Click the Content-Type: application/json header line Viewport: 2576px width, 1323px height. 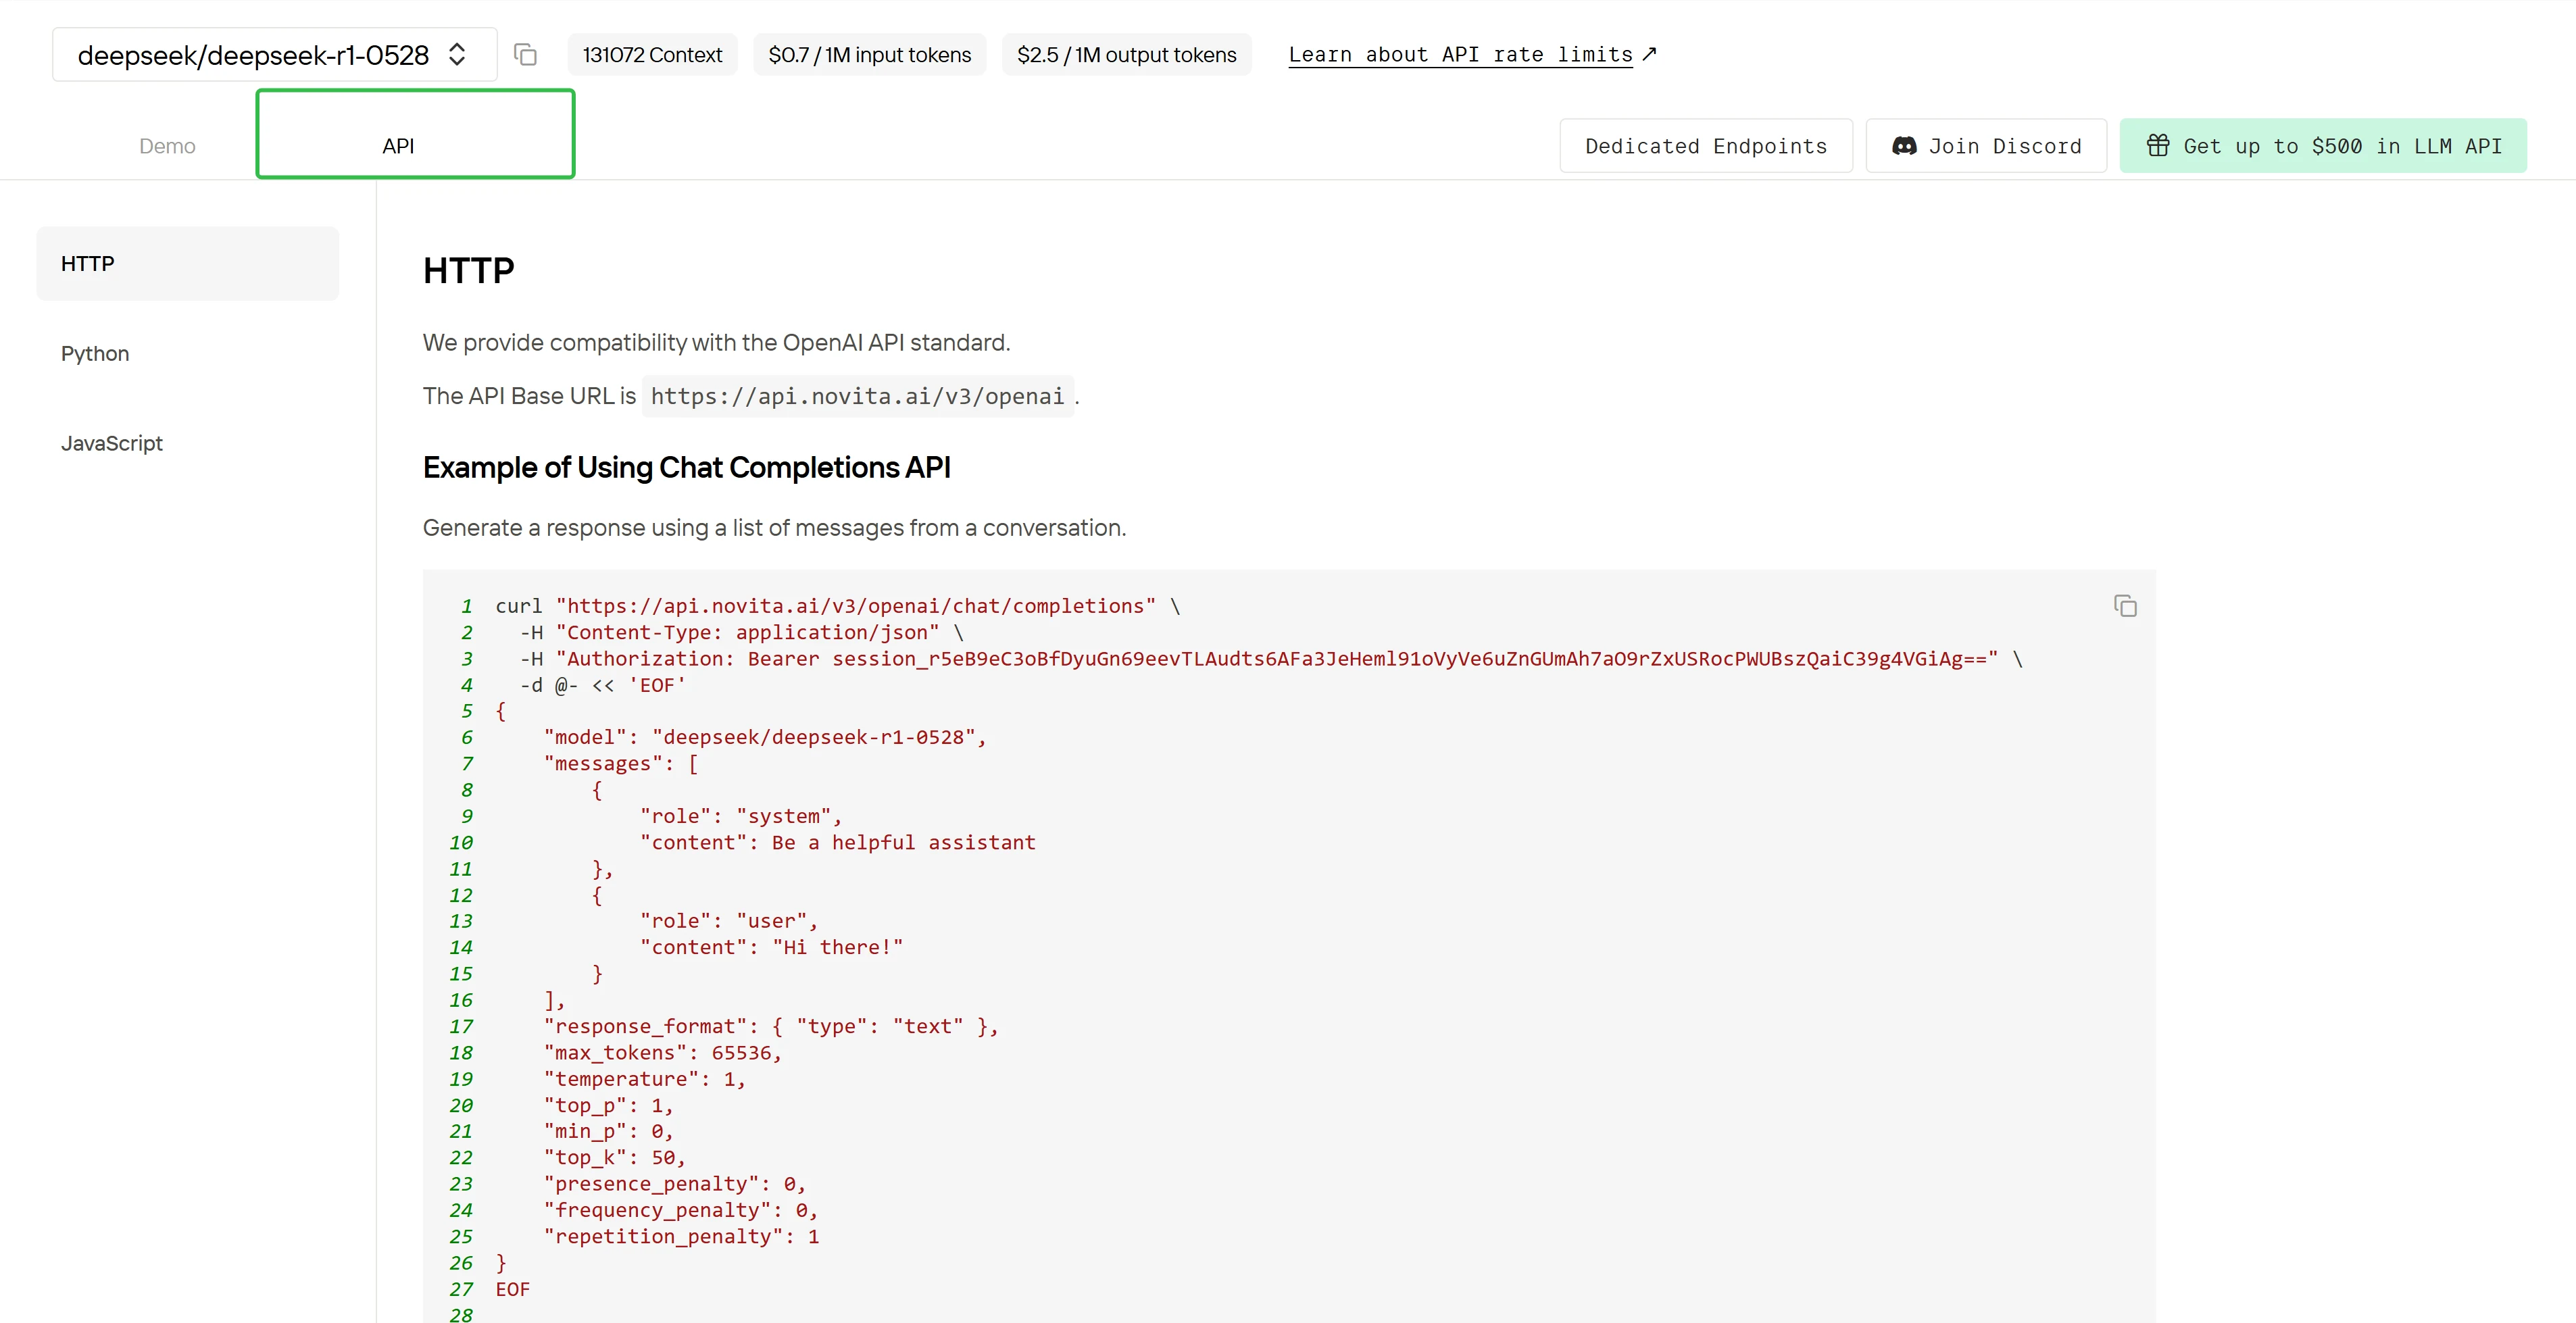point(742,632)
